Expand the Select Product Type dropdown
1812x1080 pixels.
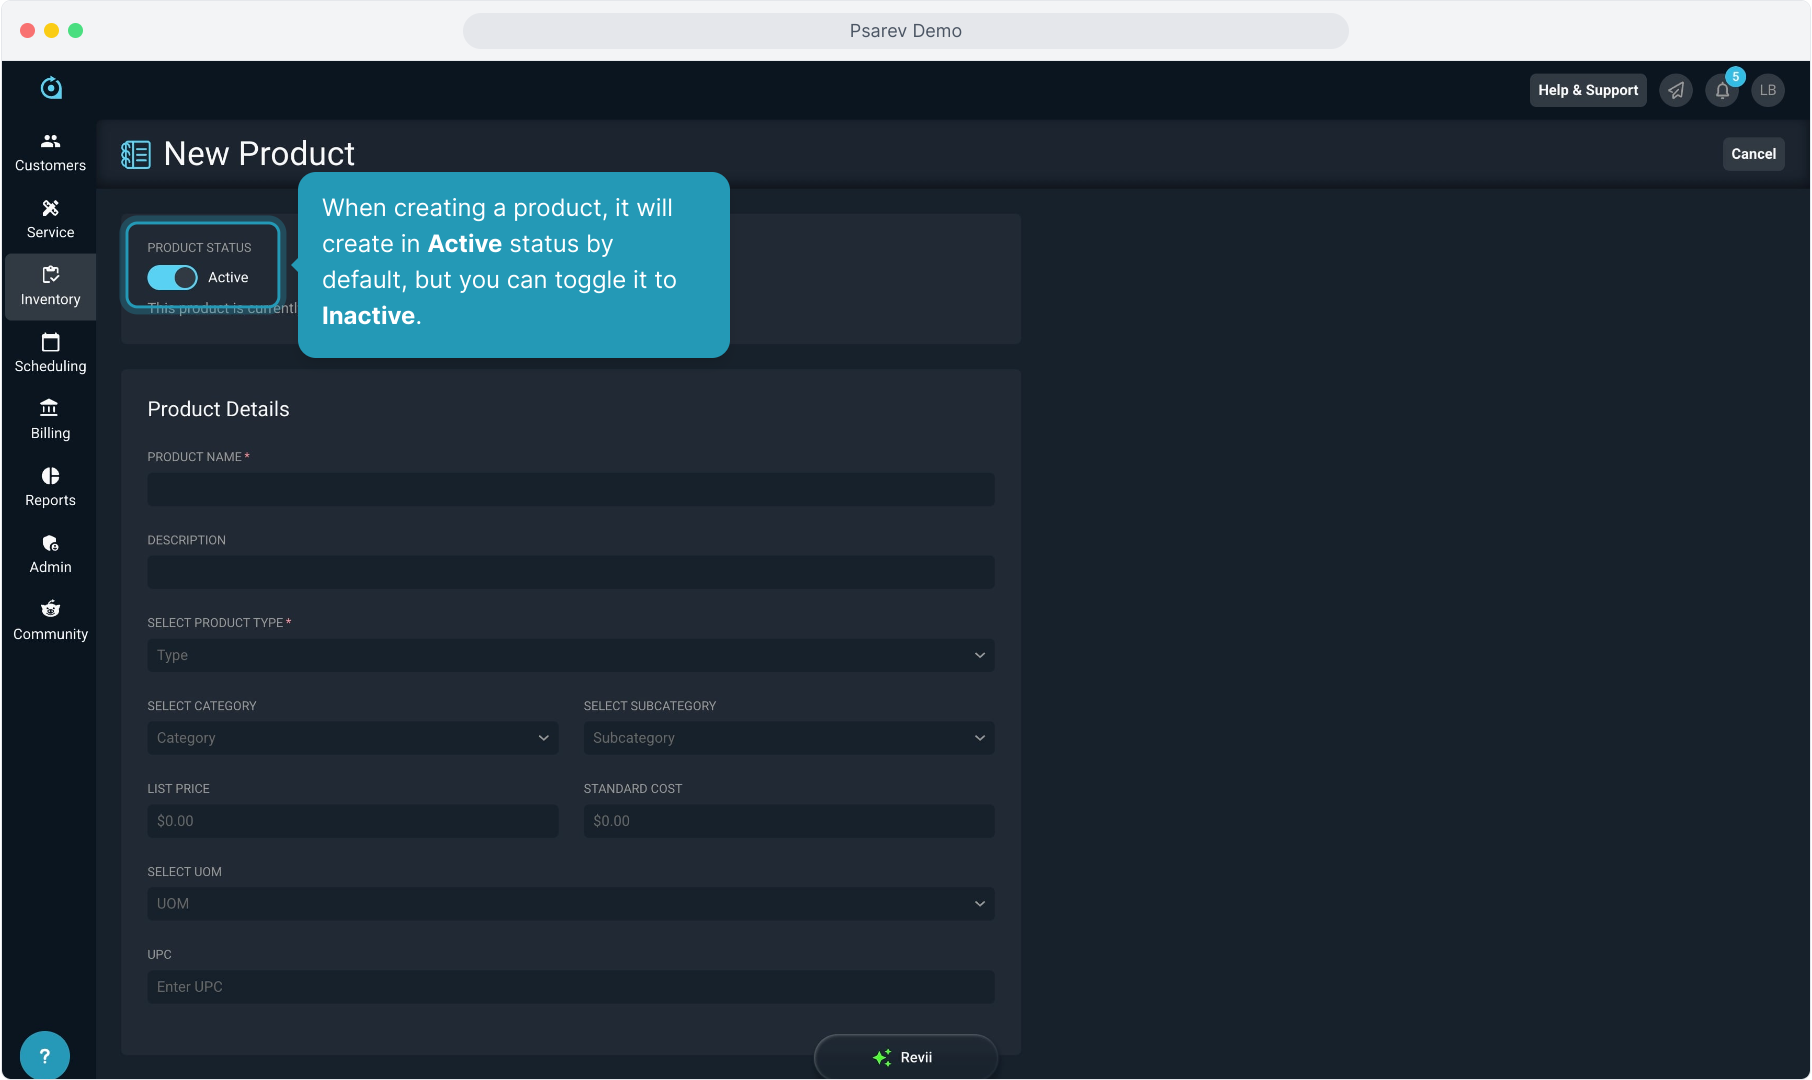571,655
